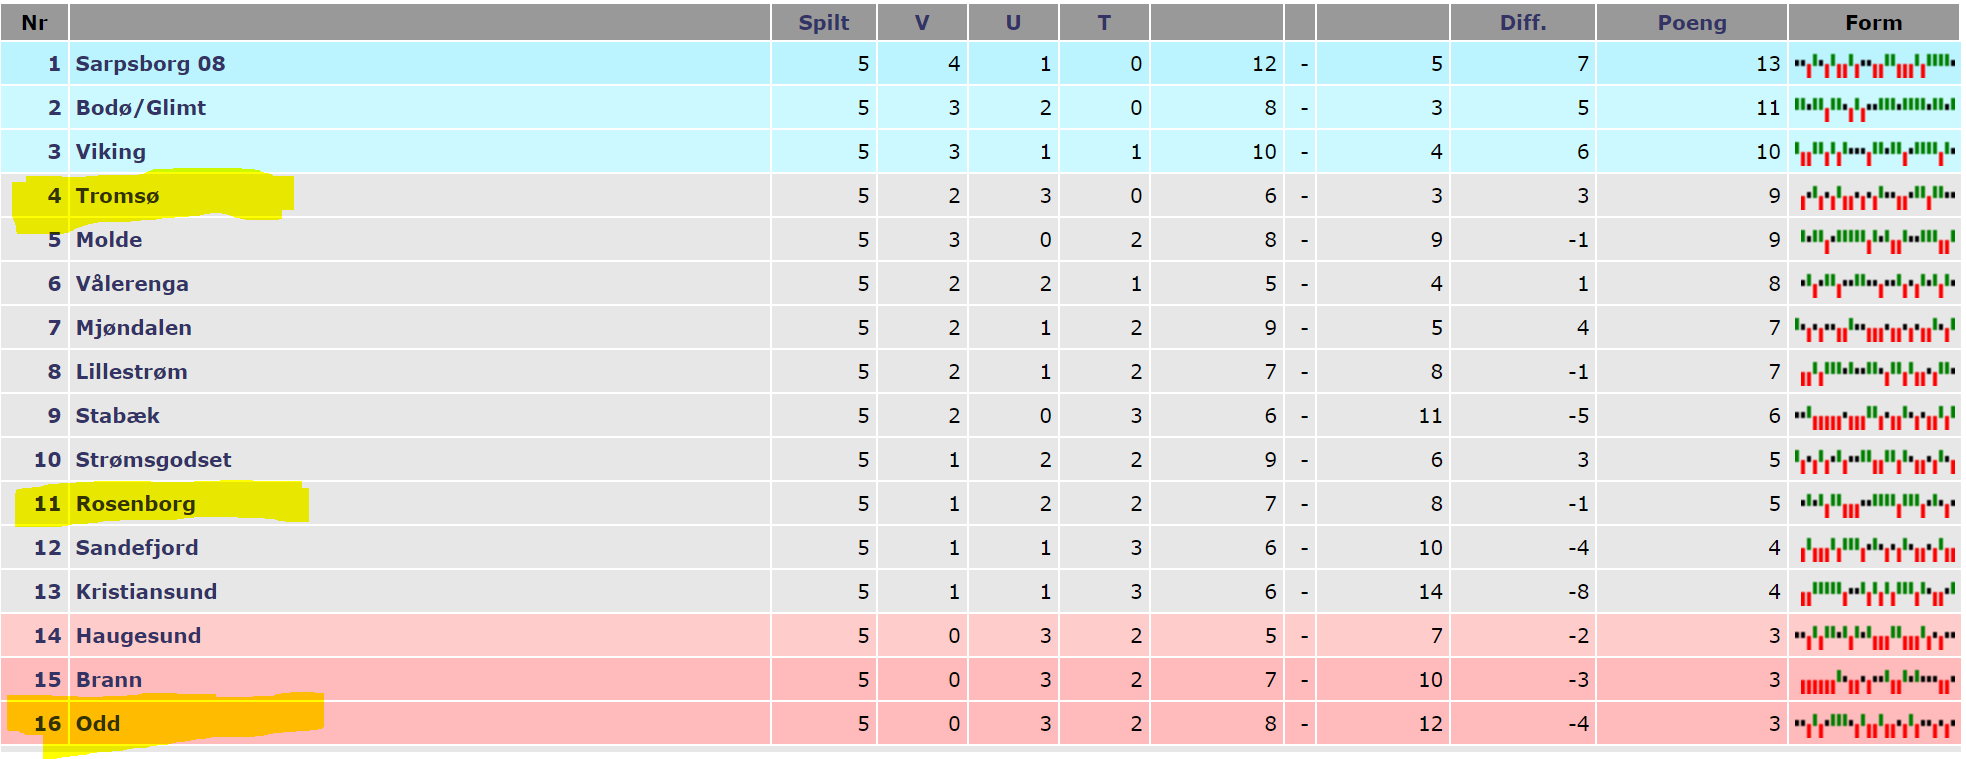View Bodø/Glimt form graph

[x=1874, y=109]
